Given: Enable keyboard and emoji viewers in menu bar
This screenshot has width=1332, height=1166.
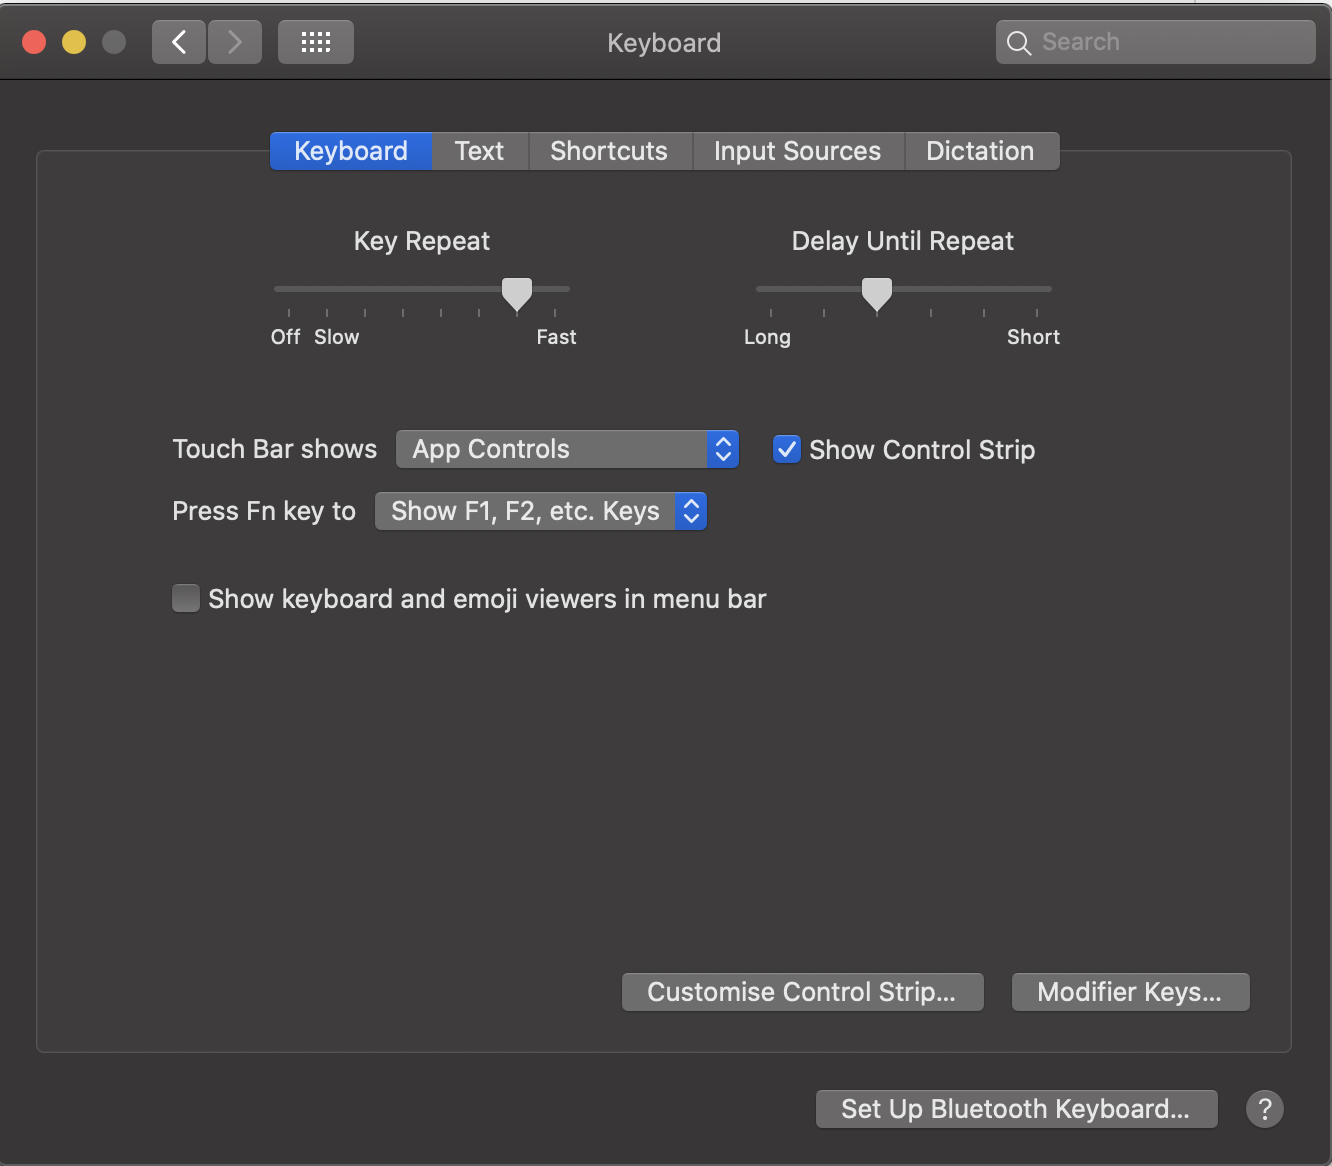Looking at the screenshot, I should (186, 598).
